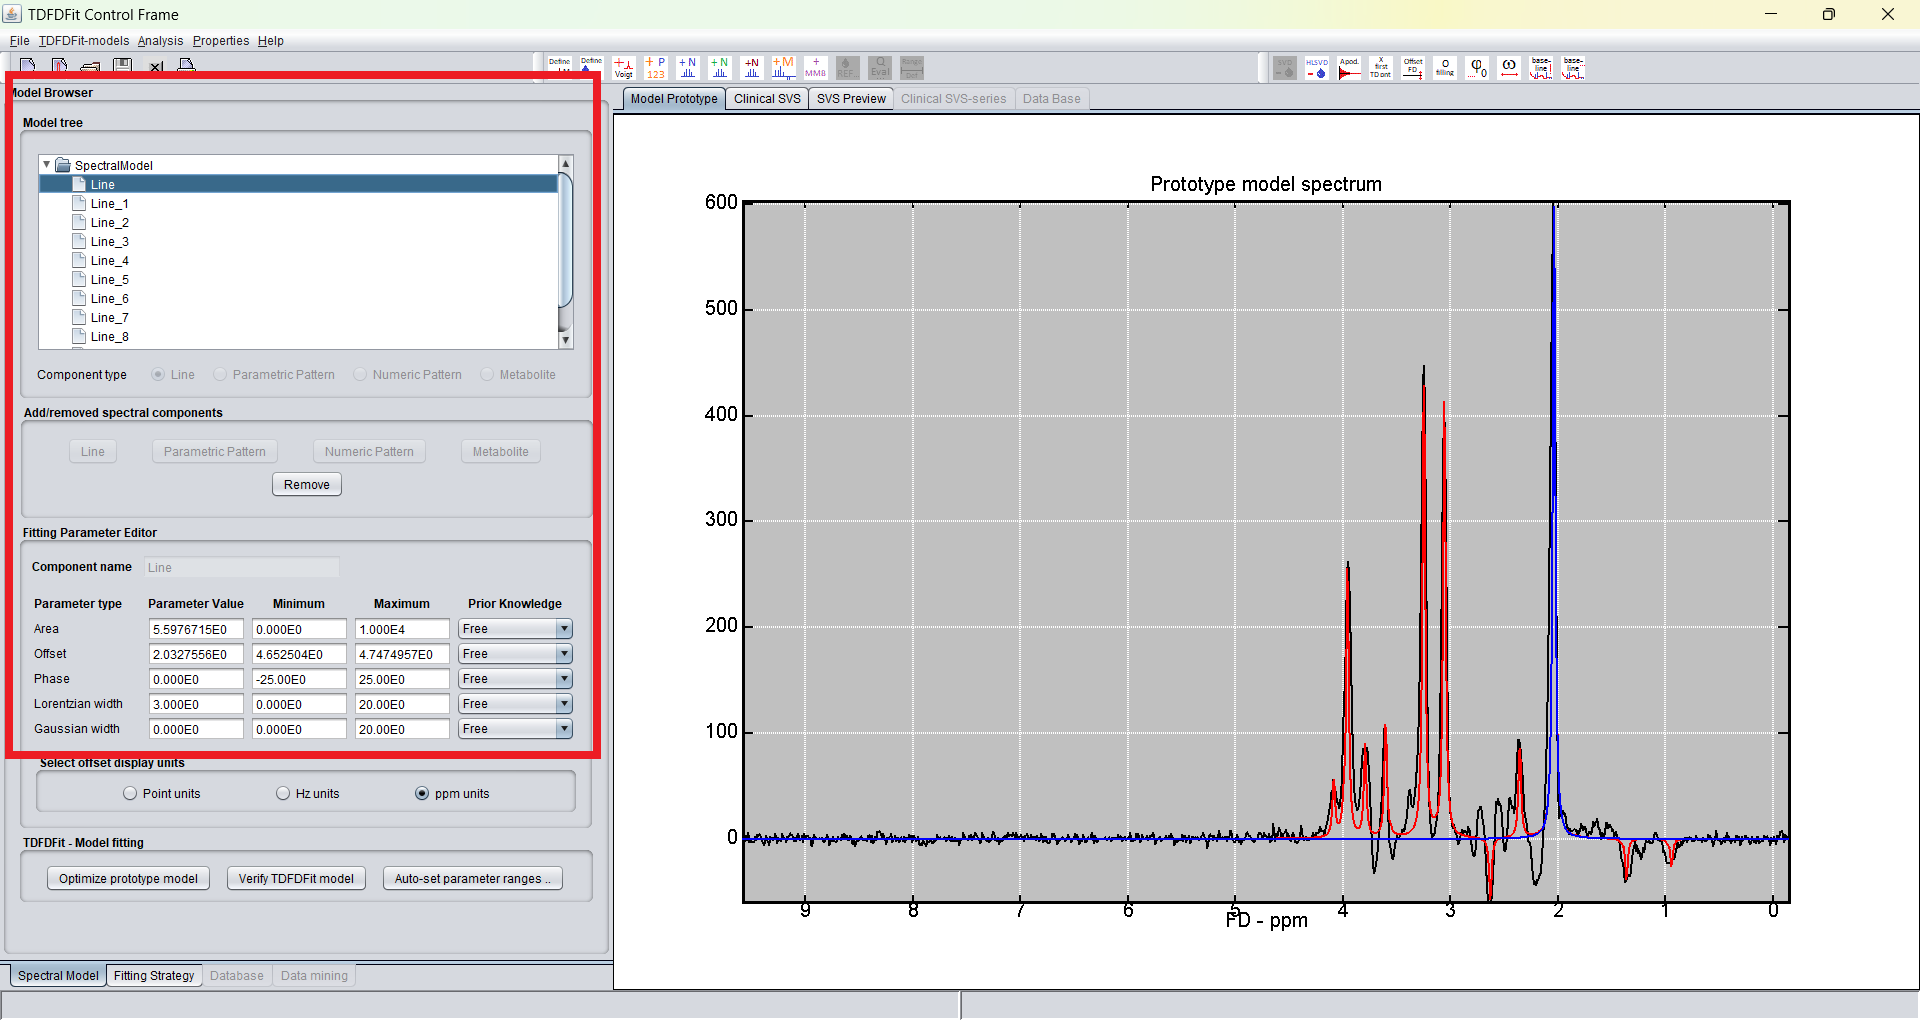Image resolution: width=1921 pixels, height=1020 pixels.
Task: Select the Line component type radio button
Action: point(158,374)
